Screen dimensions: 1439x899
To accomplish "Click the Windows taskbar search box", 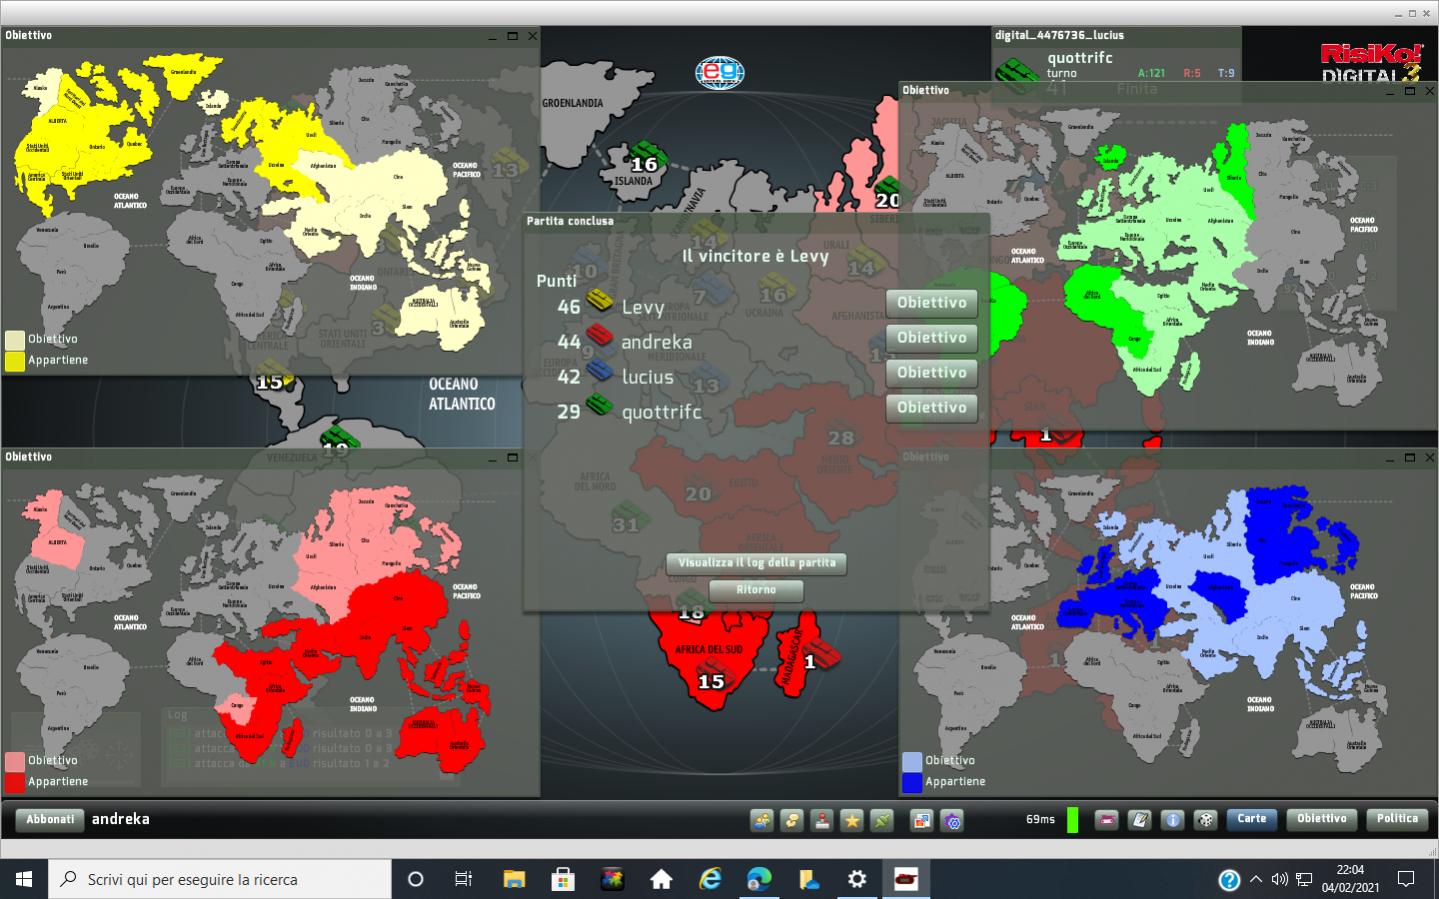I will pos(220,879).
